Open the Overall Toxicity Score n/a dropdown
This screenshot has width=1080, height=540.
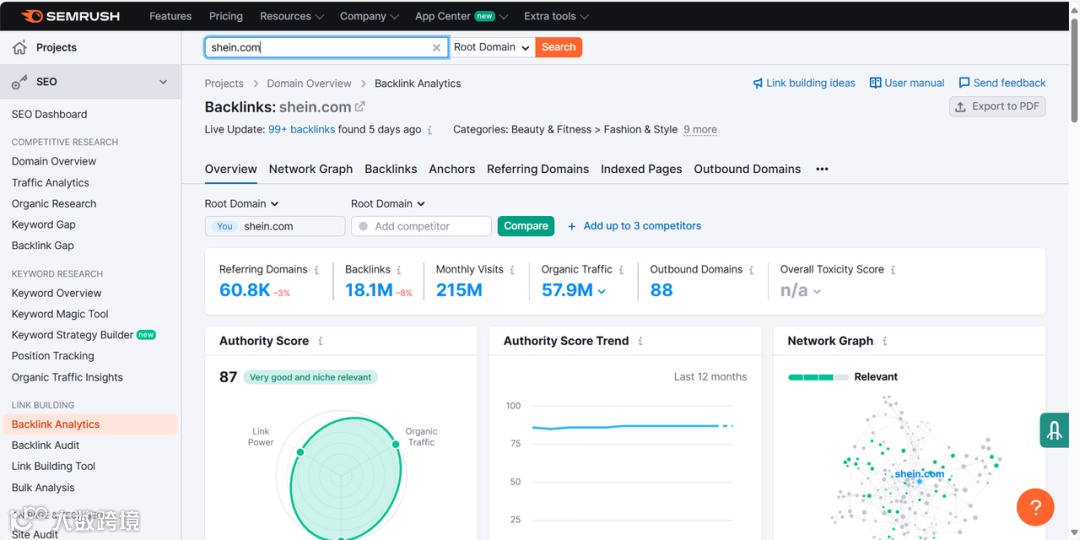[x=817, y=291]
